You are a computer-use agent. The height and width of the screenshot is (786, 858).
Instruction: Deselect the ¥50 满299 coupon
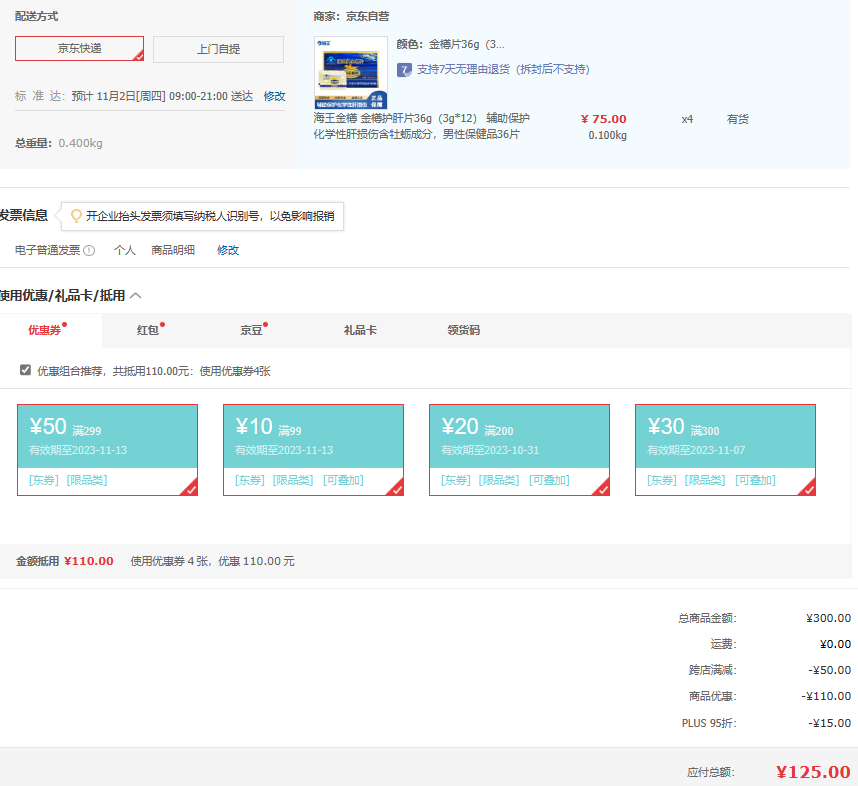(x=107, y=450)
